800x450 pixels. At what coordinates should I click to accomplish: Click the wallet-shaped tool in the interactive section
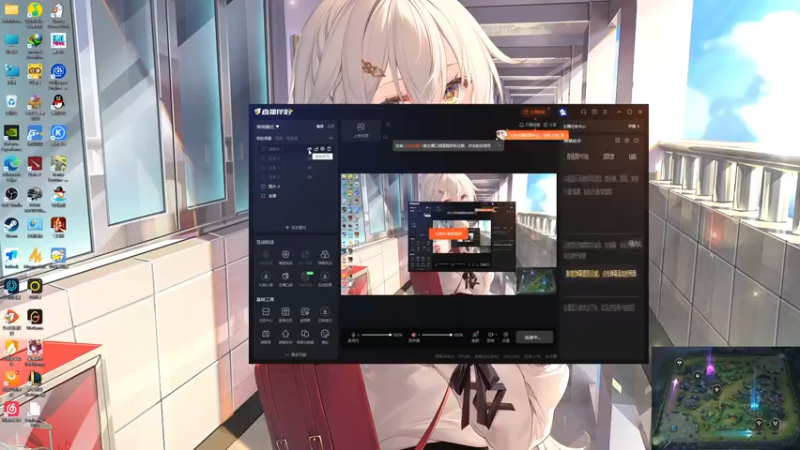285,279
